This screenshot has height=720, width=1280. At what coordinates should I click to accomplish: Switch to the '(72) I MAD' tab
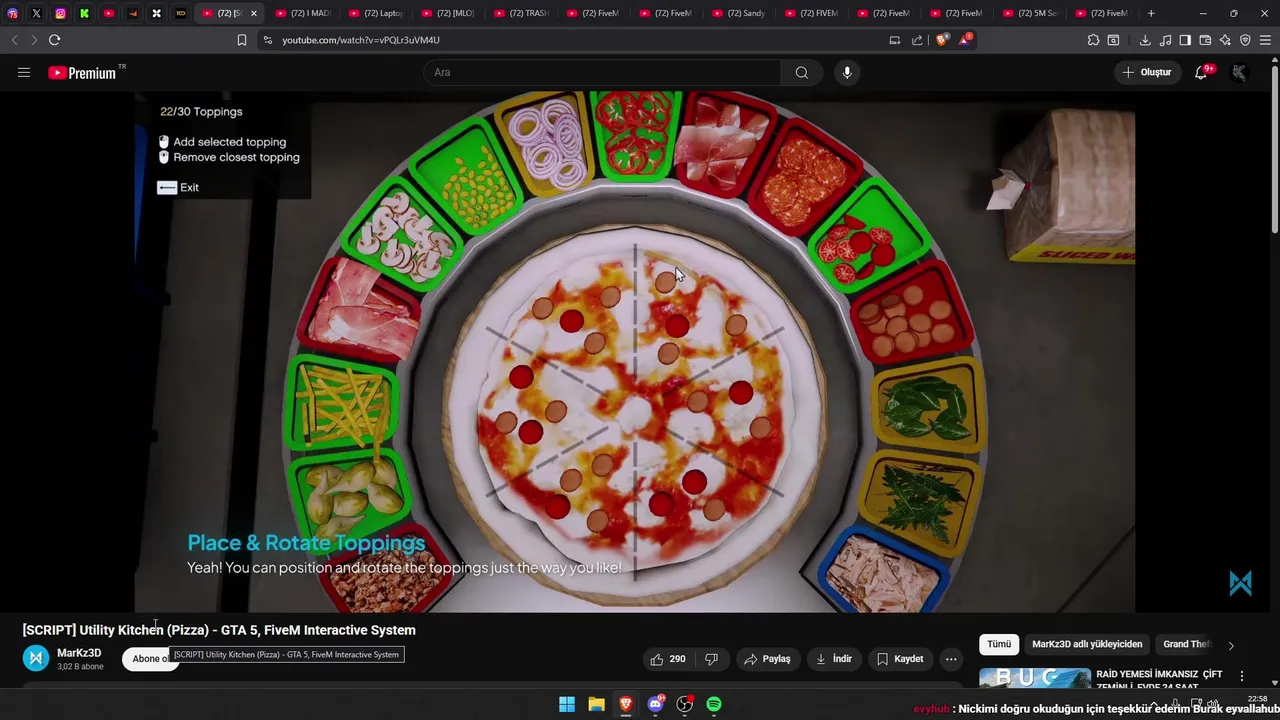302,13
